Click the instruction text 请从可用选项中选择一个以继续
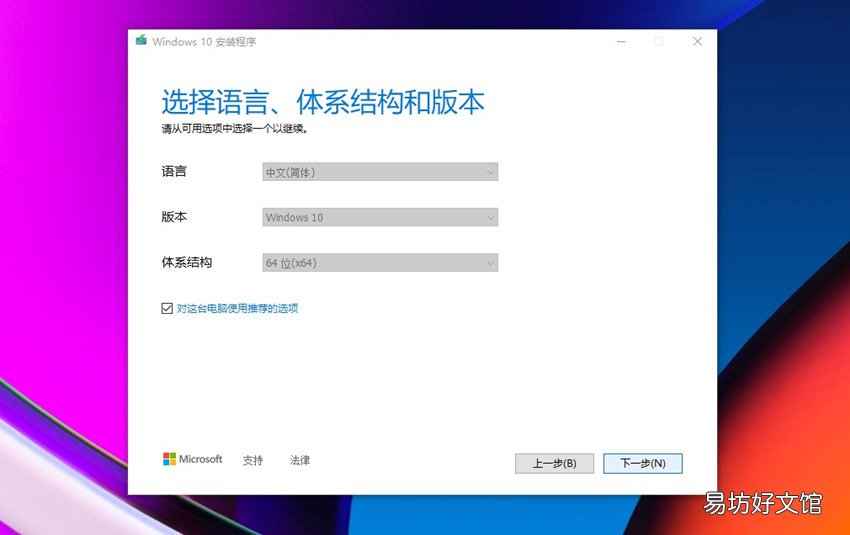This screenshot has width=850, height=535. pyautogui.click(x=235, y=129)
